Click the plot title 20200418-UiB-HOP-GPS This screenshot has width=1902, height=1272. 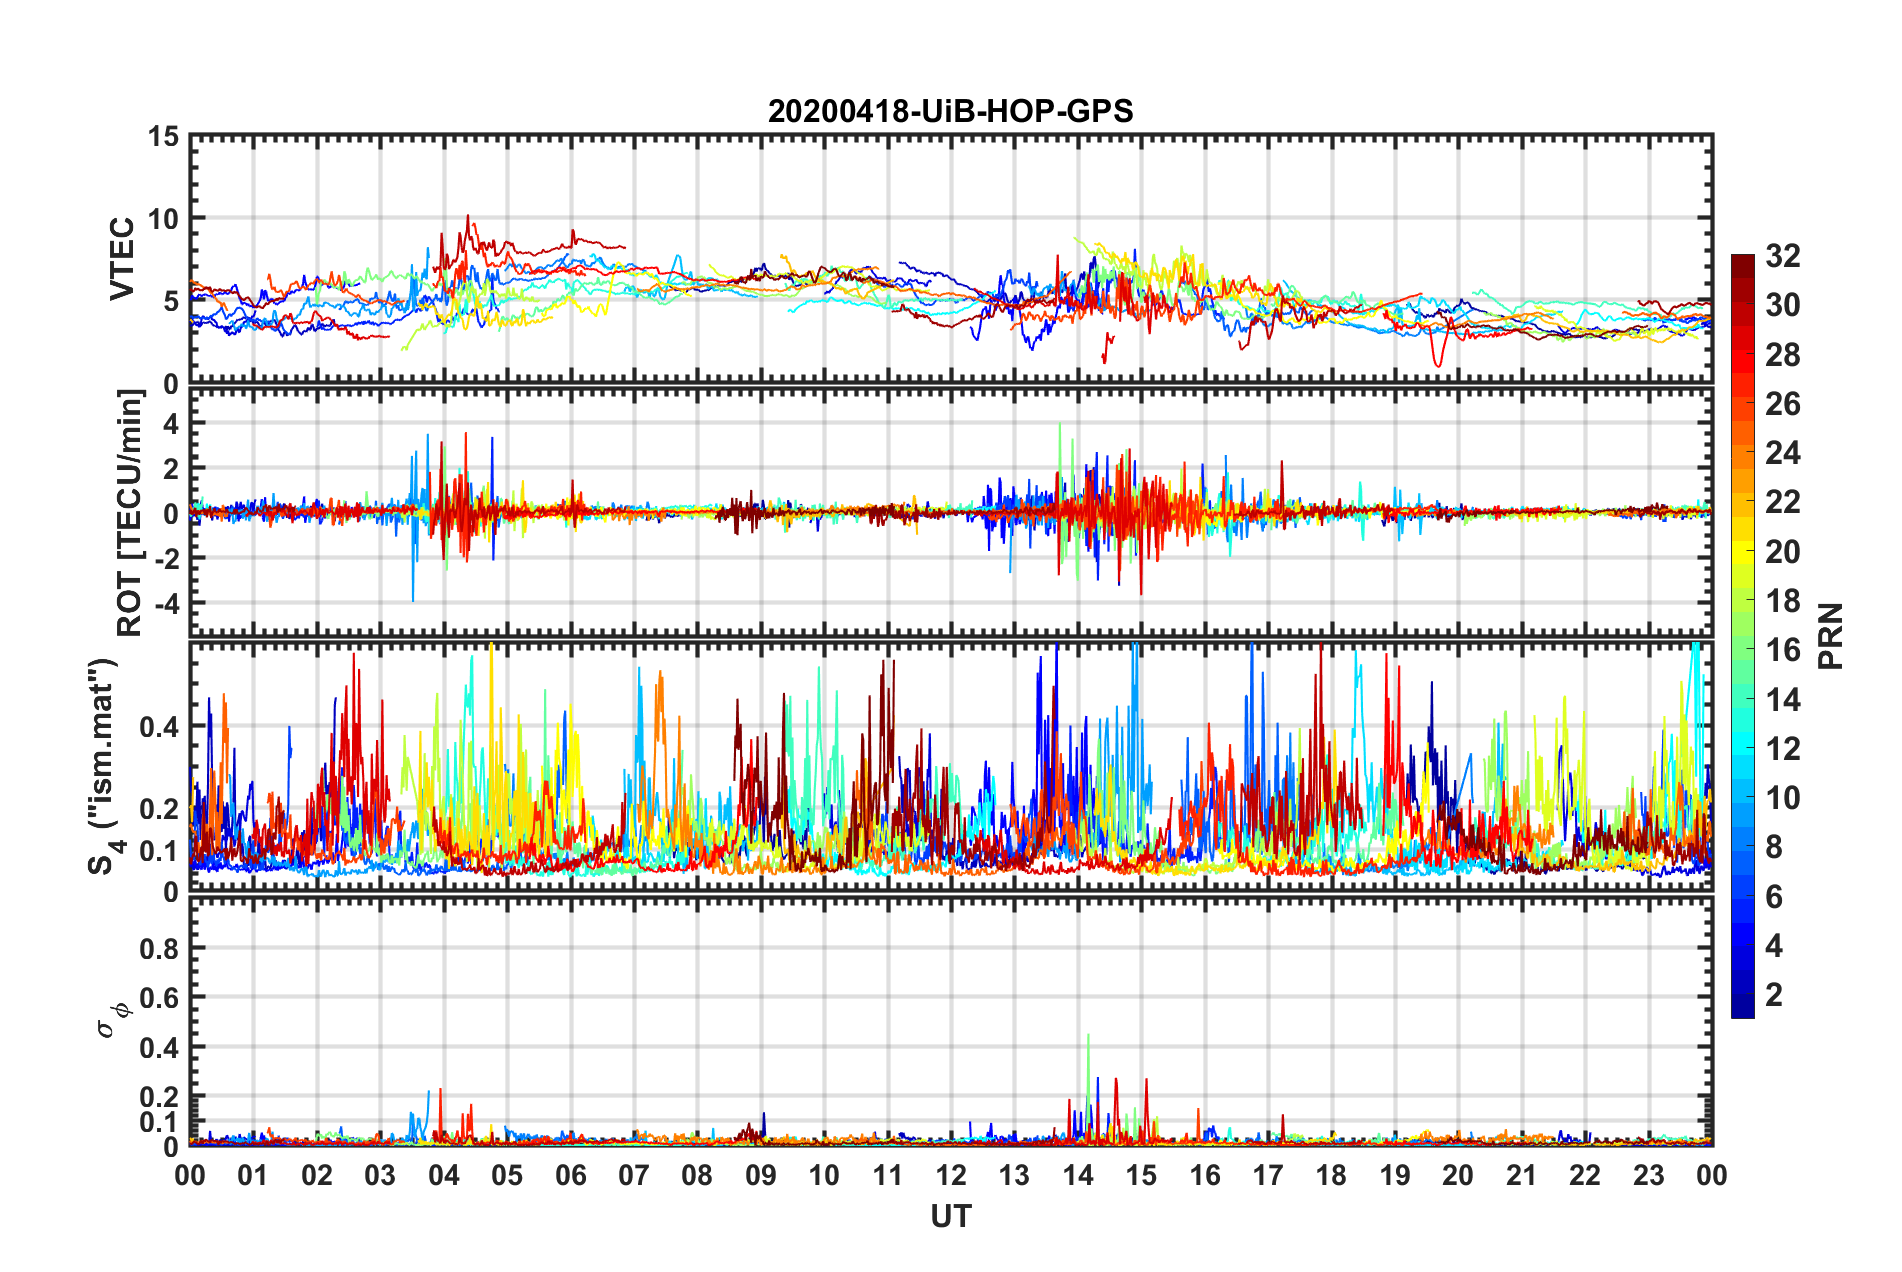pyautogui.click(x=950, y=111)
